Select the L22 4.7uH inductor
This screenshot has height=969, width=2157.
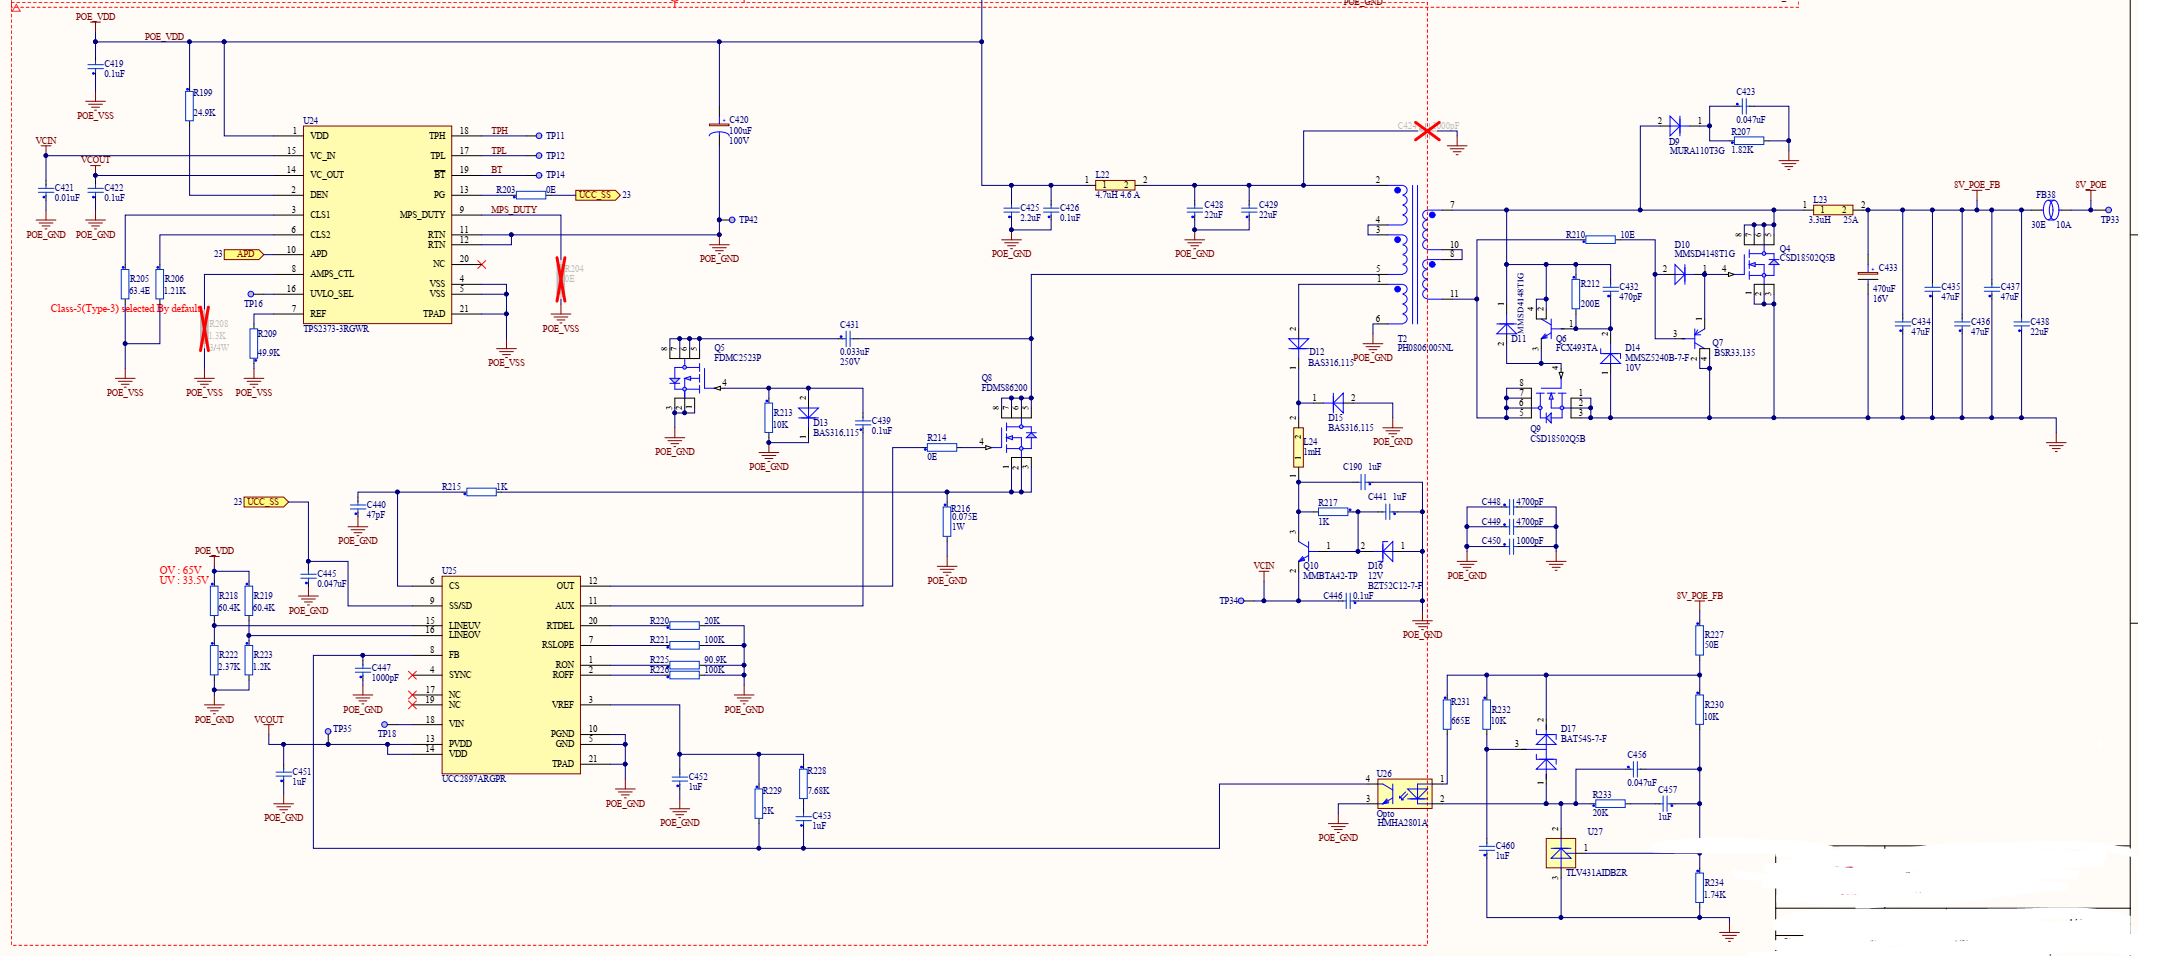pos(1115,185)
